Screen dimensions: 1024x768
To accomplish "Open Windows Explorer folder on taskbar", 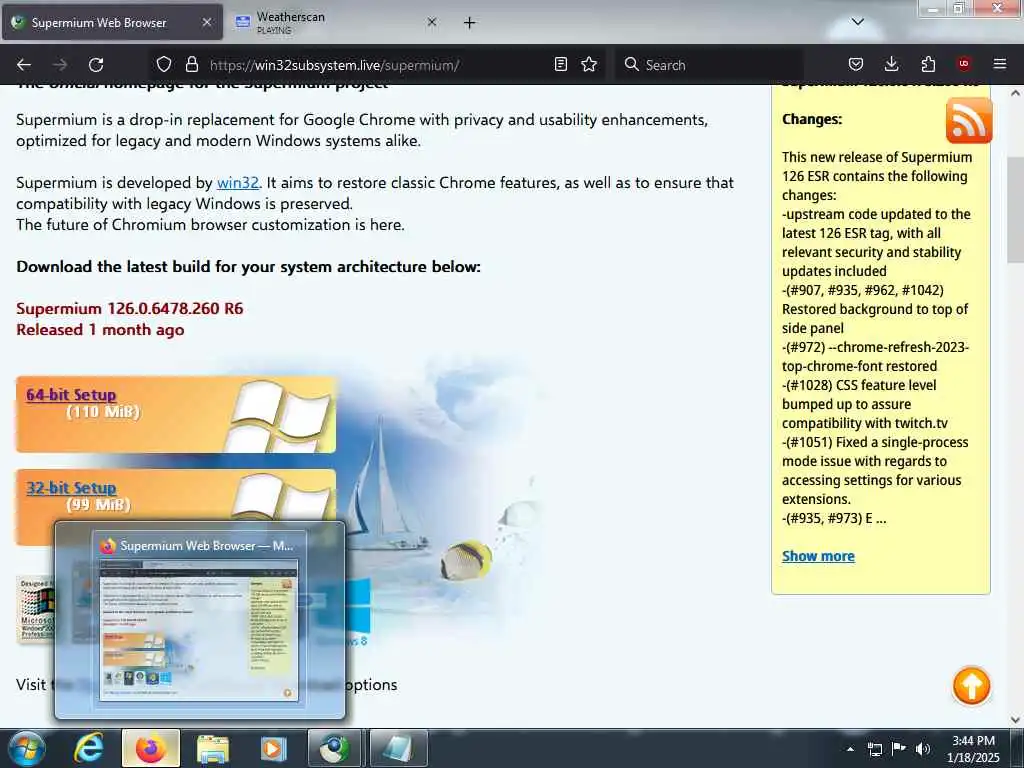I will [x=213, y=748].
